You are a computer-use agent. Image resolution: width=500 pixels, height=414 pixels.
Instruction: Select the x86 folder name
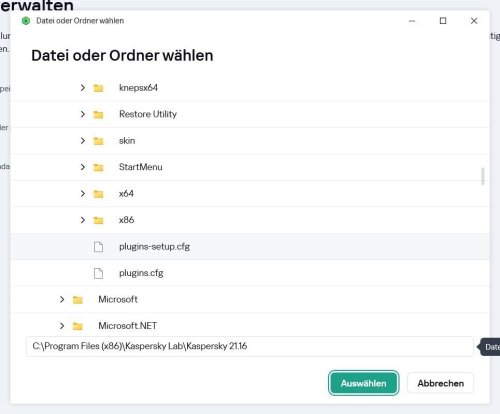[x=126, y=220]
